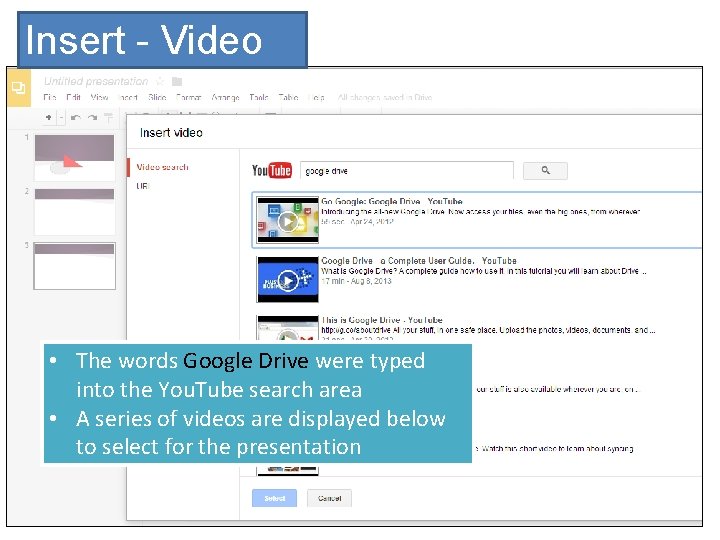
Task: Click the YouTube logo in dialog
Action: coord(271,170)
